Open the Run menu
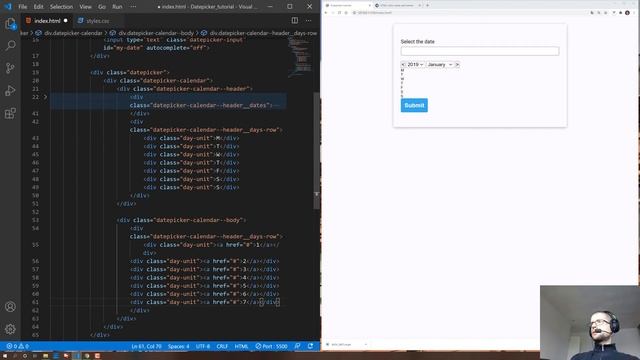Screen dimensions: 640x360 (117, 7)
